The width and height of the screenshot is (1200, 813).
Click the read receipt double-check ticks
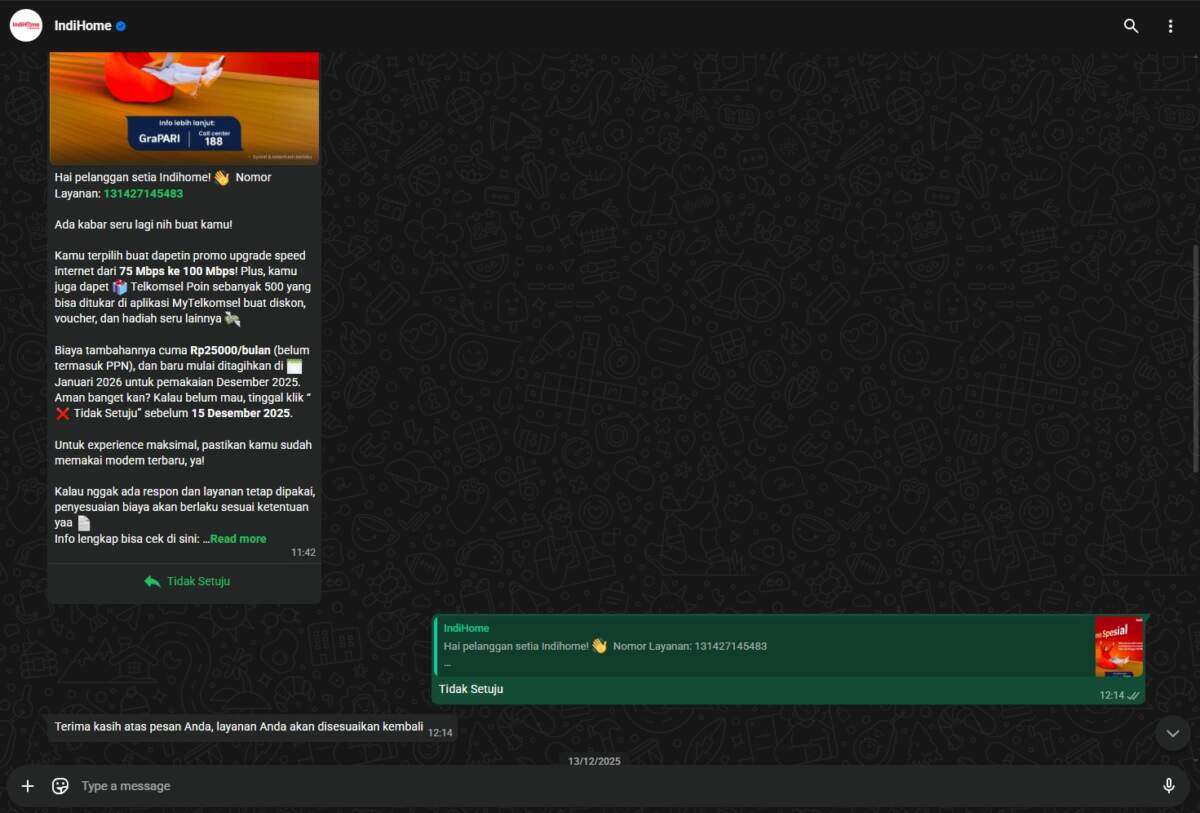click(1133, 696)
